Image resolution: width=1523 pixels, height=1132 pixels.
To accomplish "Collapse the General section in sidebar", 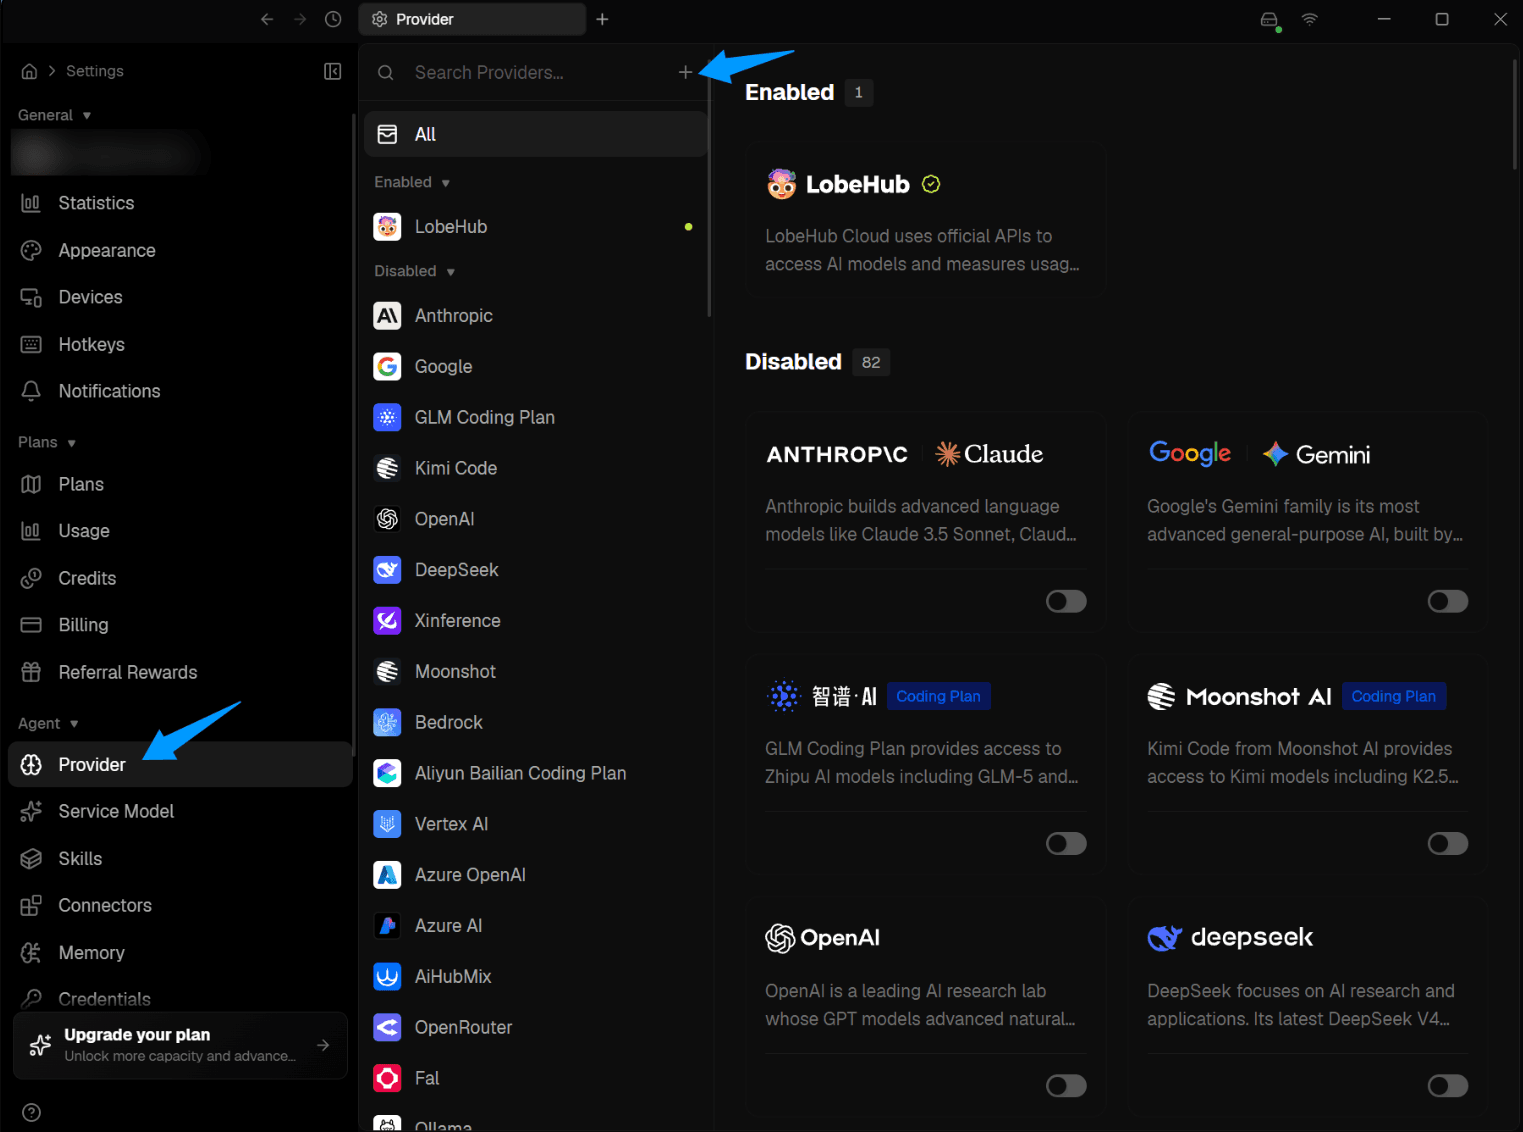I will click(55, 115).
